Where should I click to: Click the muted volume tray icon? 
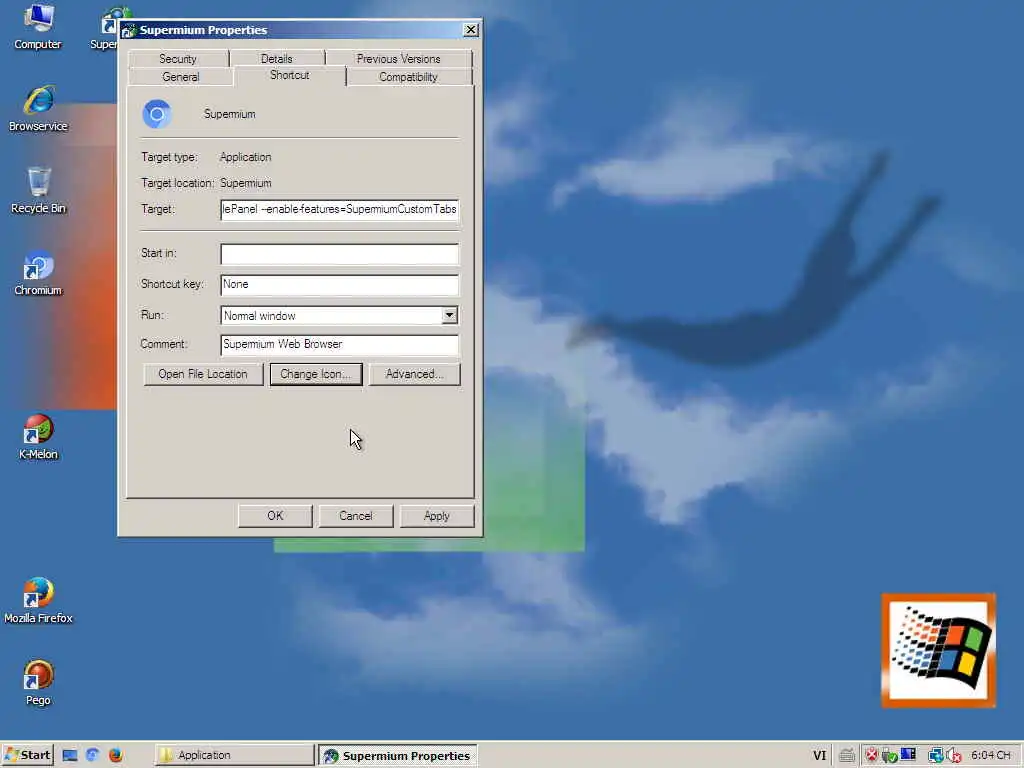point(953,756)
